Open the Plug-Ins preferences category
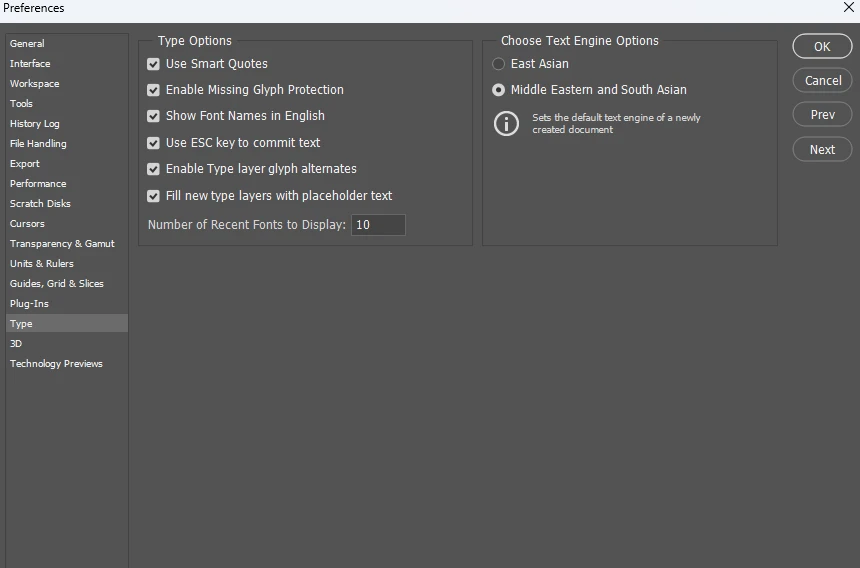Screen dimensions: 860x568 click(x=67, y=304)
